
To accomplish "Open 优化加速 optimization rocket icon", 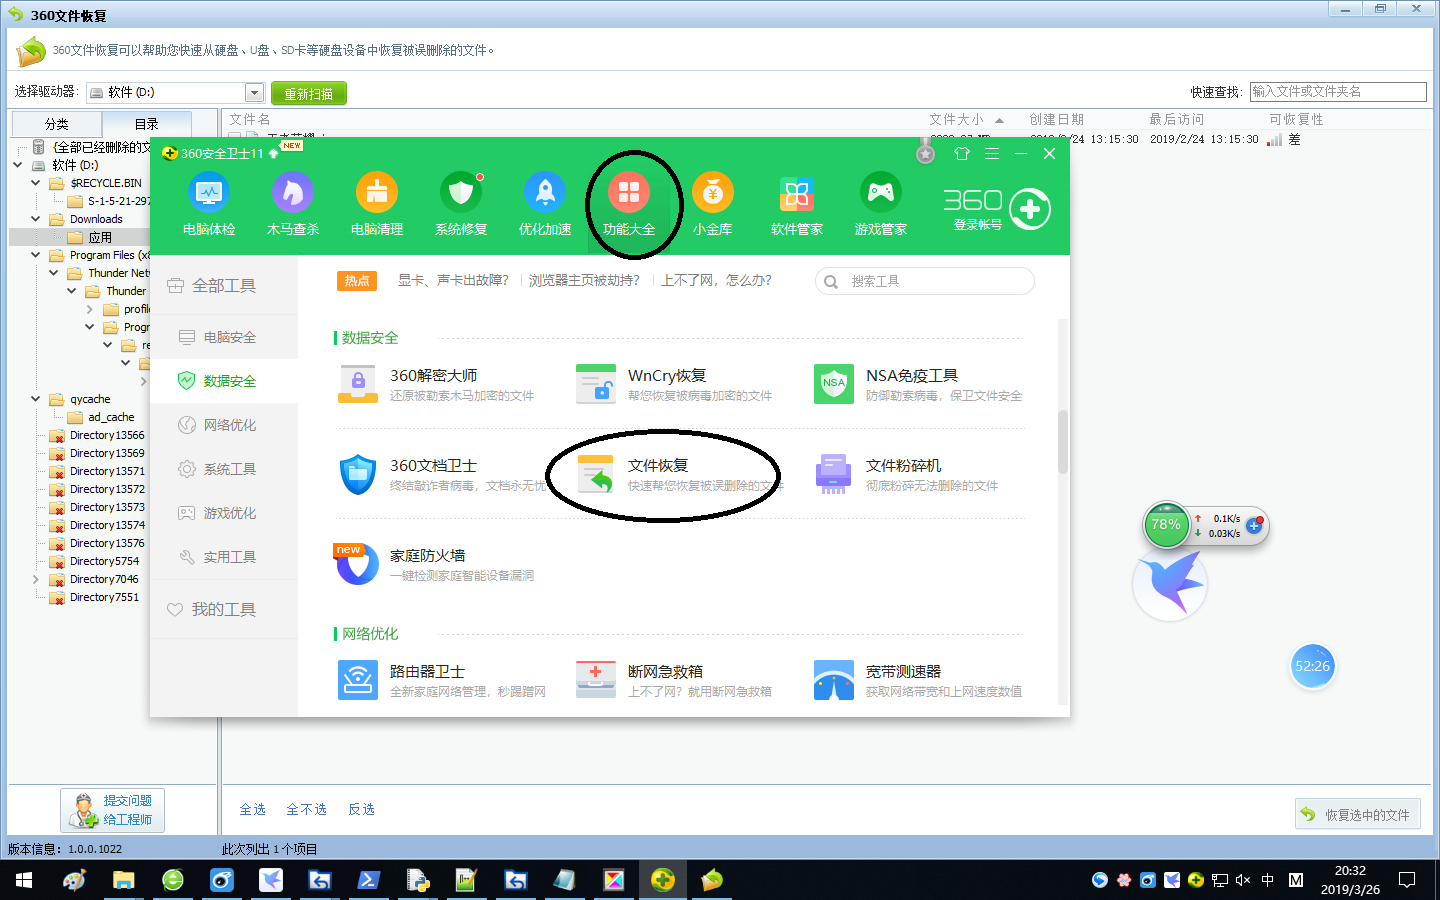I will pyautogui.click(x=545, y=205).
